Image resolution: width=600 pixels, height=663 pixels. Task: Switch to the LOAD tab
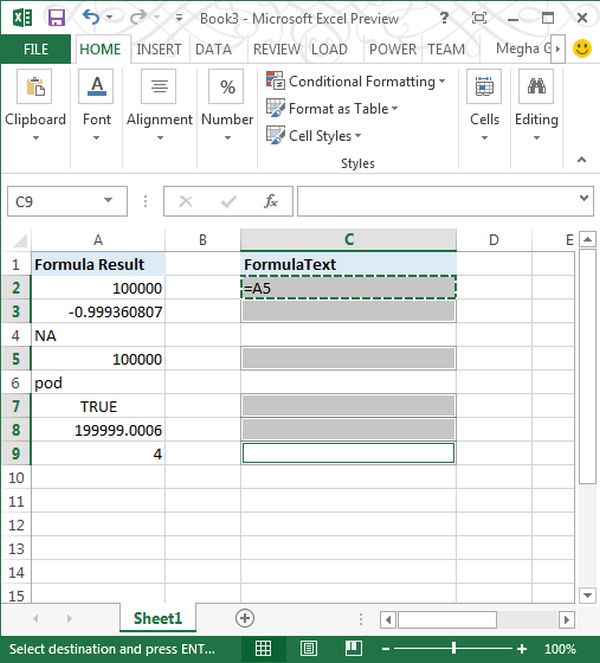click(329, 49)
